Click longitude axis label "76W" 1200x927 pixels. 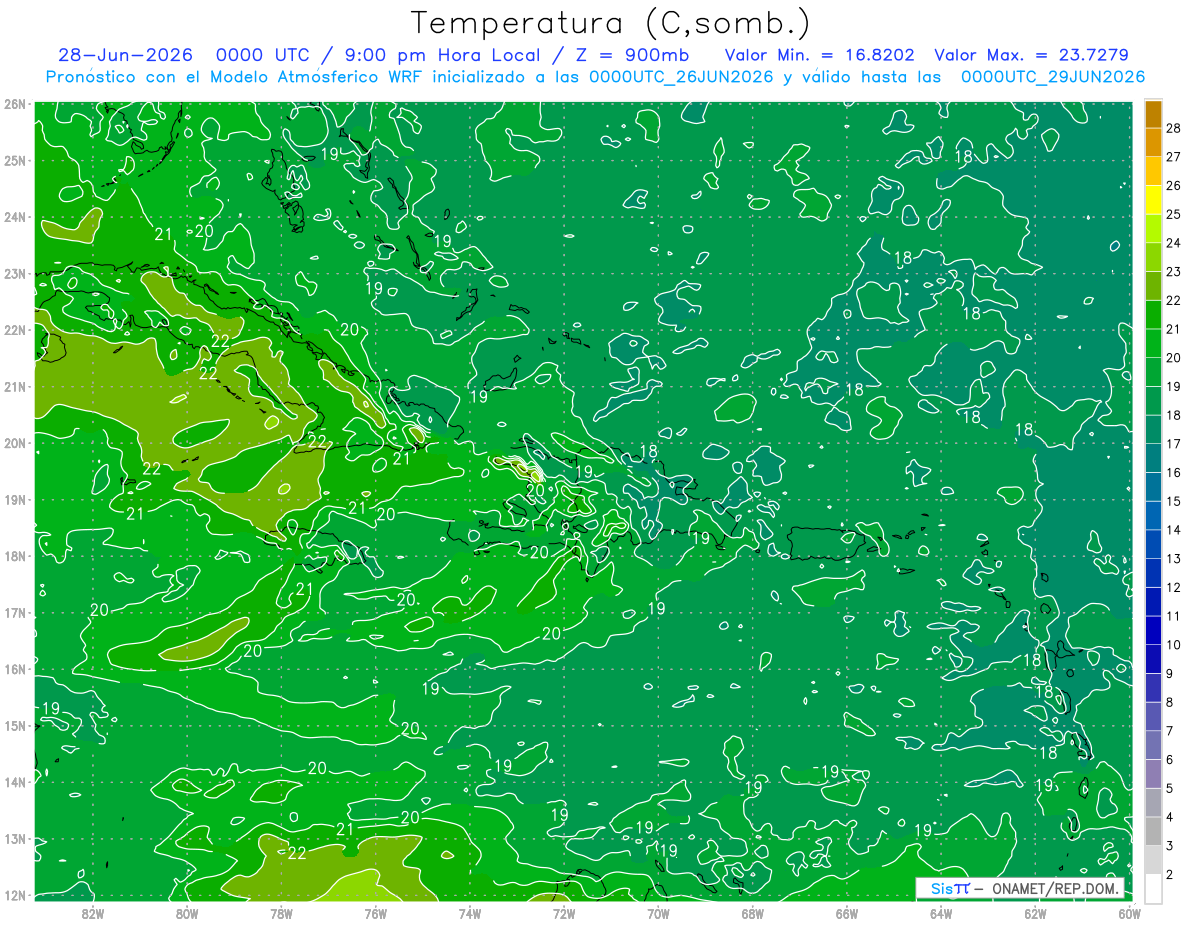(375, 912)
